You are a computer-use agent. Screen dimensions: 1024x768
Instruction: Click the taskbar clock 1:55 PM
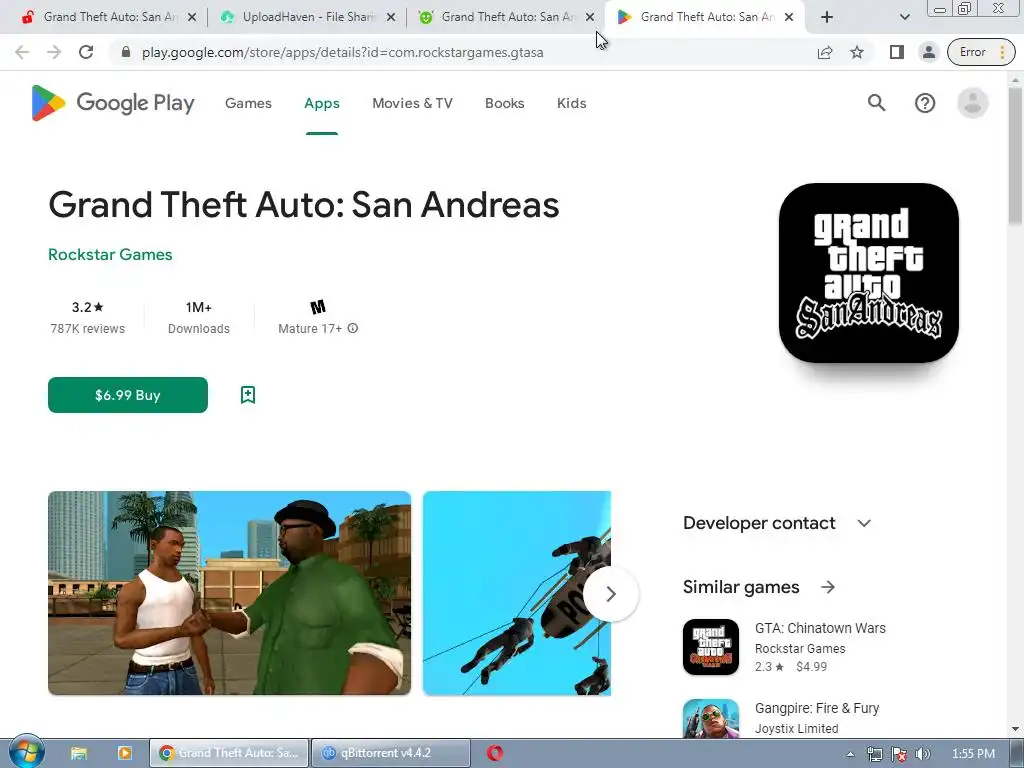tap(974, 754)
